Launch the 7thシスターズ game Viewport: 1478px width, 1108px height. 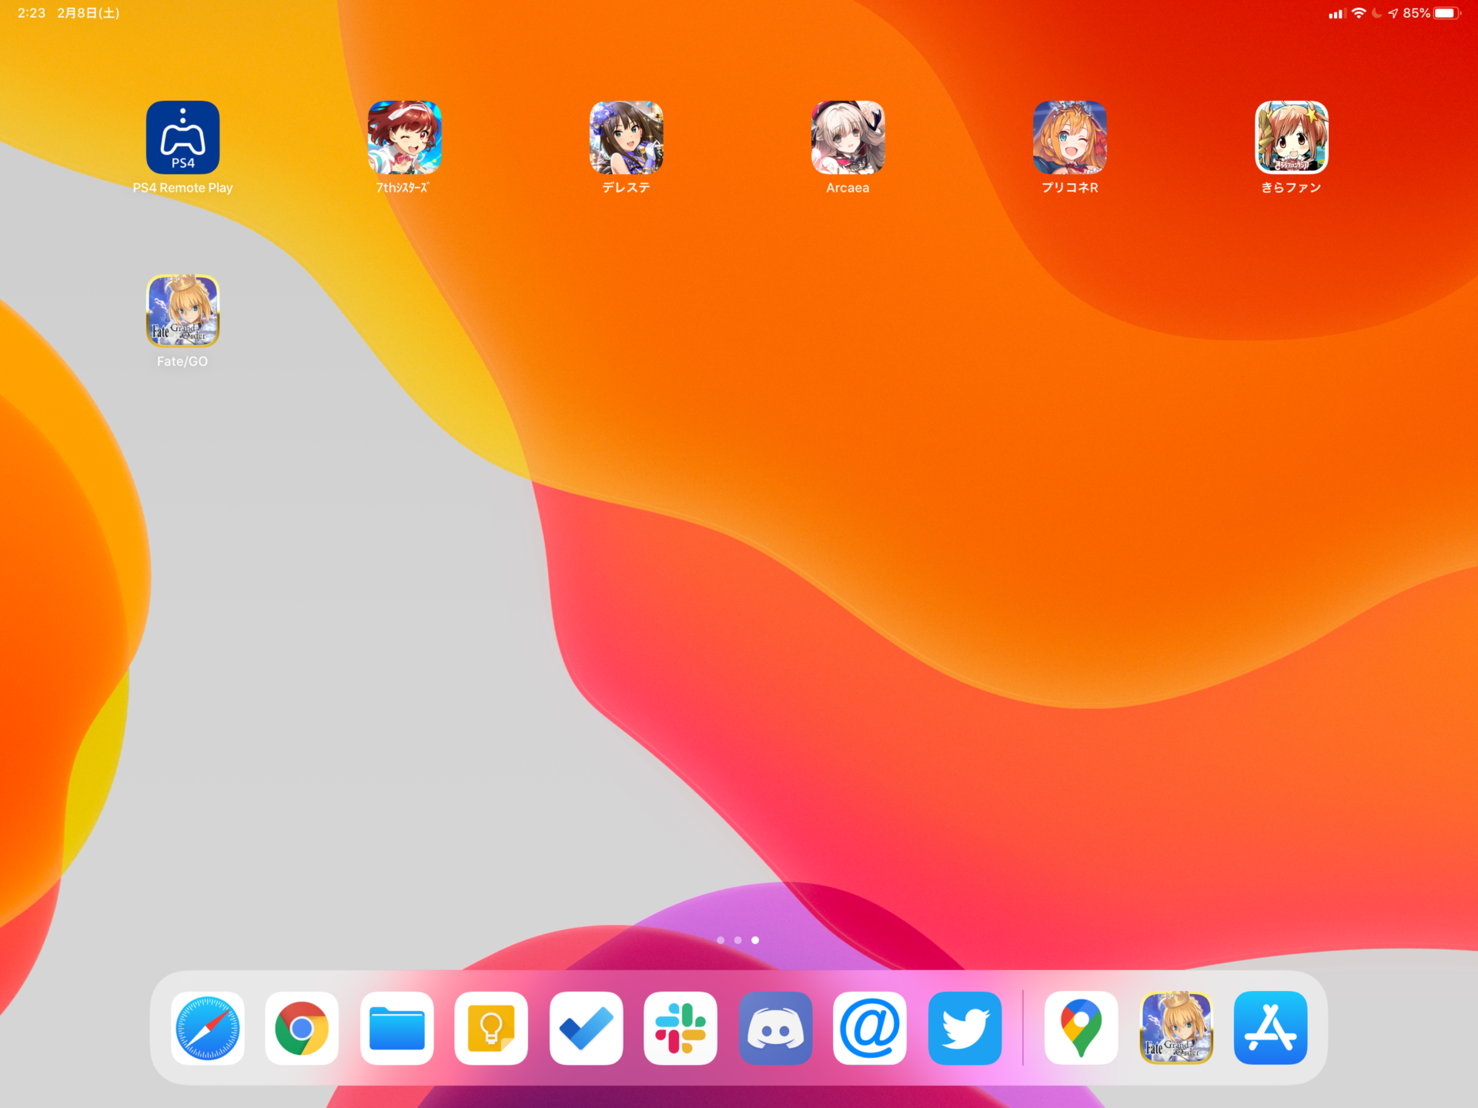click(404, 138)
